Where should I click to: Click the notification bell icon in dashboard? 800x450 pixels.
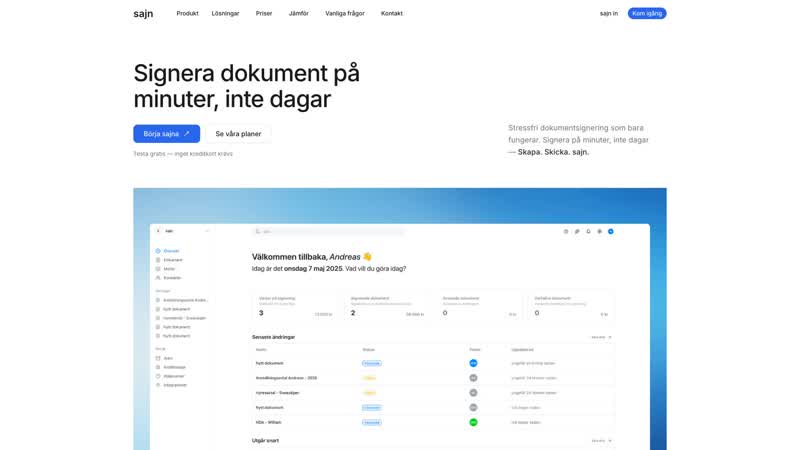tap(588, 231)
